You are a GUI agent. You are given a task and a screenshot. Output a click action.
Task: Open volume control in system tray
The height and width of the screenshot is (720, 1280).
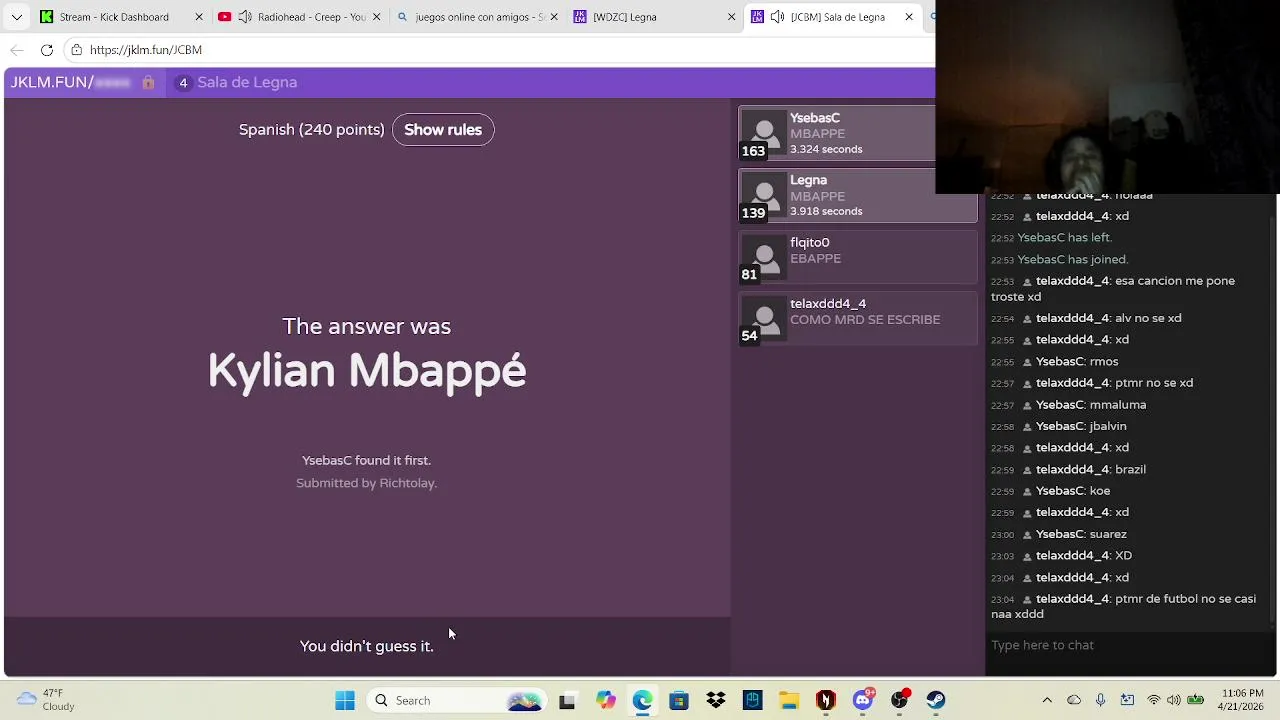pos(1174,700)
